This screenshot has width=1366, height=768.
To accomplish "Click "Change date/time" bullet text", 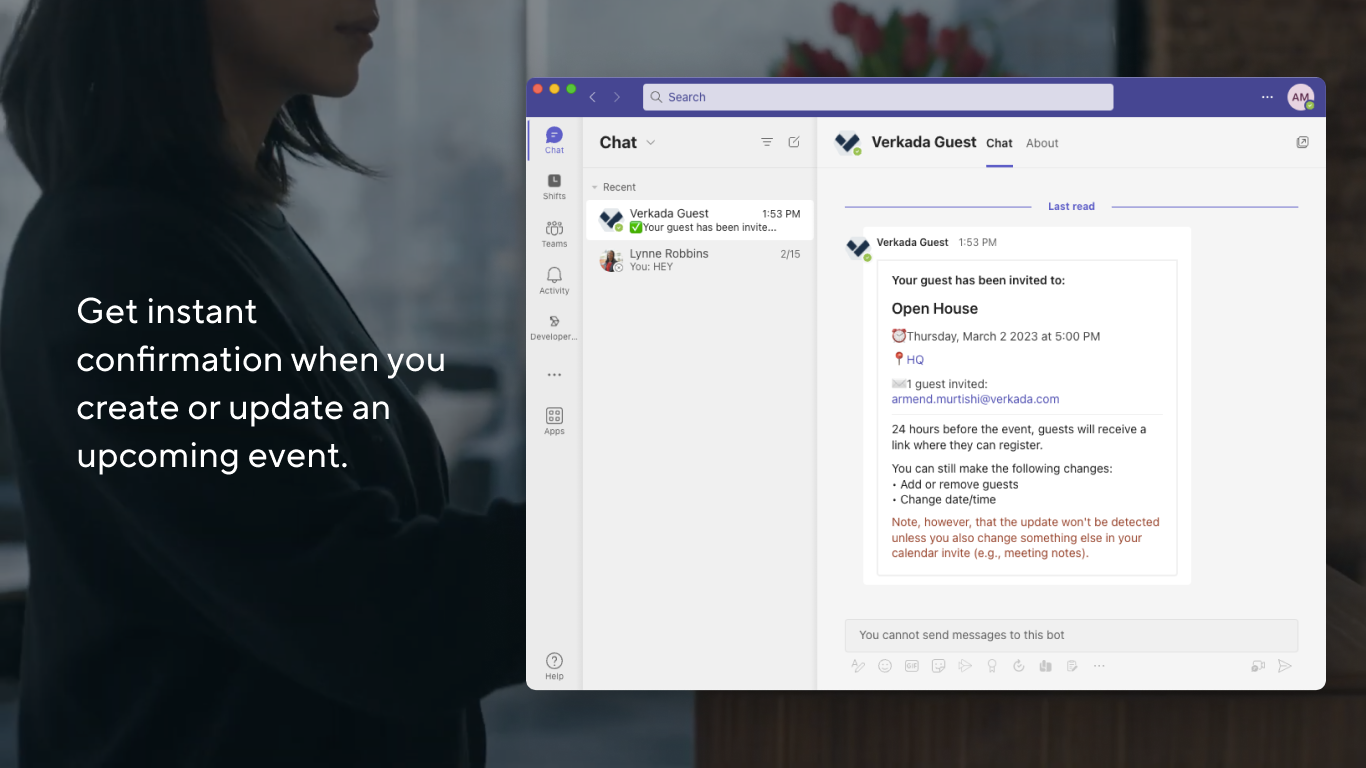I will [948, 500].
